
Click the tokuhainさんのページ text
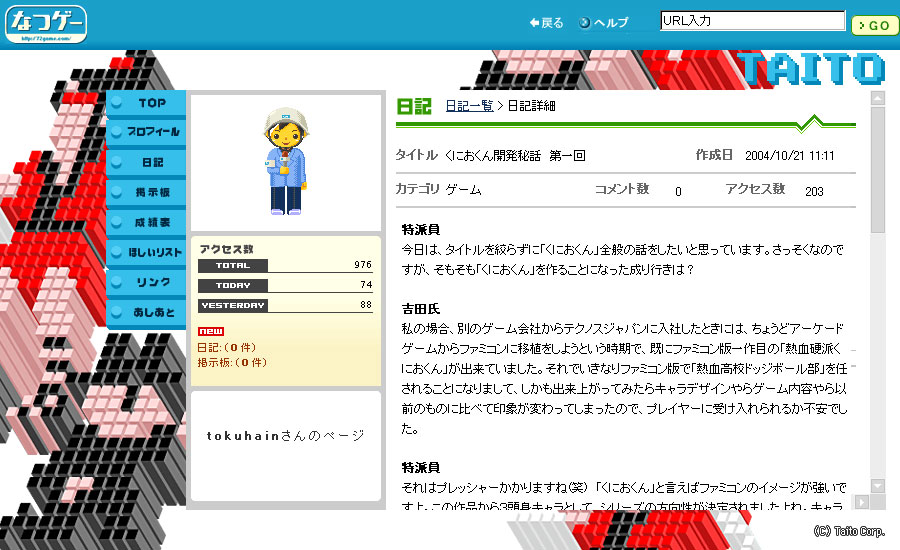285,436
